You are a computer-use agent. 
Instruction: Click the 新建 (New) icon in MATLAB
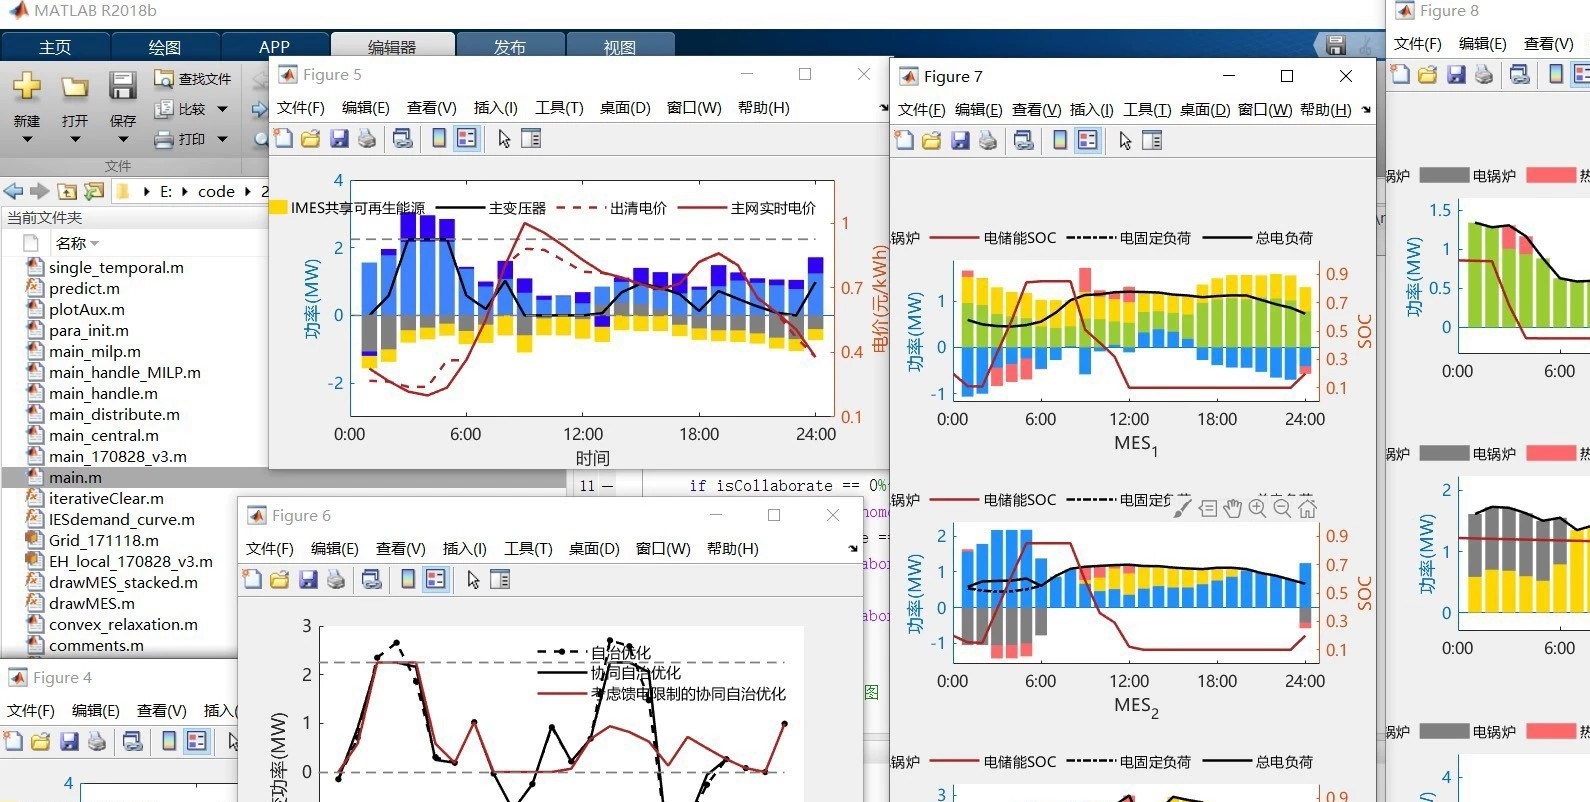pyautogui.click(x=27, y=87)
